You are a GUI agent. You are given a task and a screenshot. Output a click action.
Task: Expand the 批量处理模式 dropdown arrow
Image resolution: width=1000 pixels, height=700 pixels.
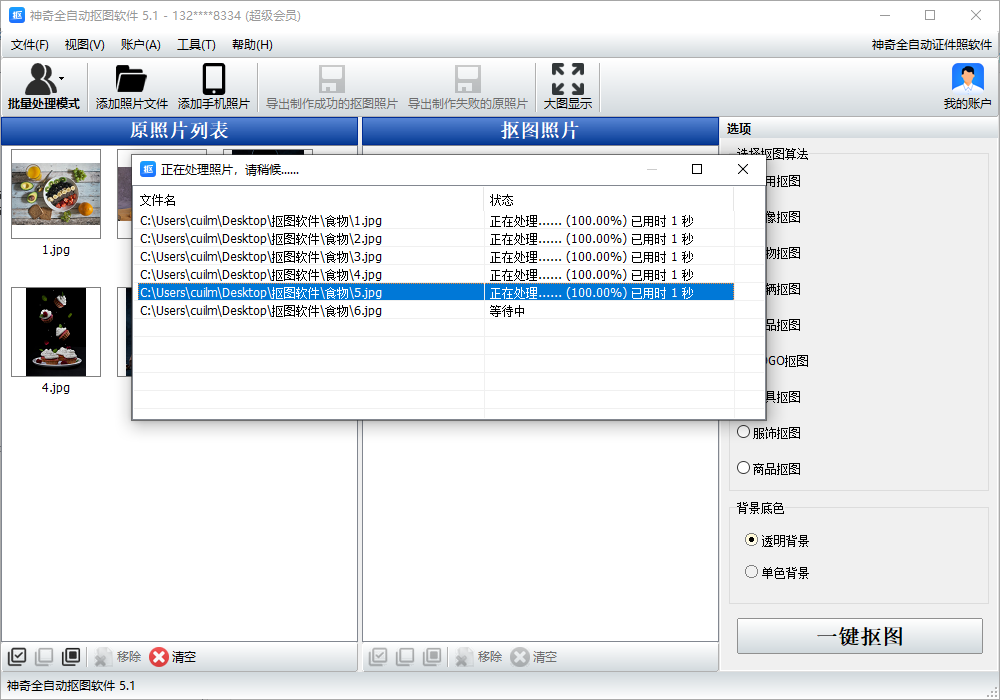point(62,78)
